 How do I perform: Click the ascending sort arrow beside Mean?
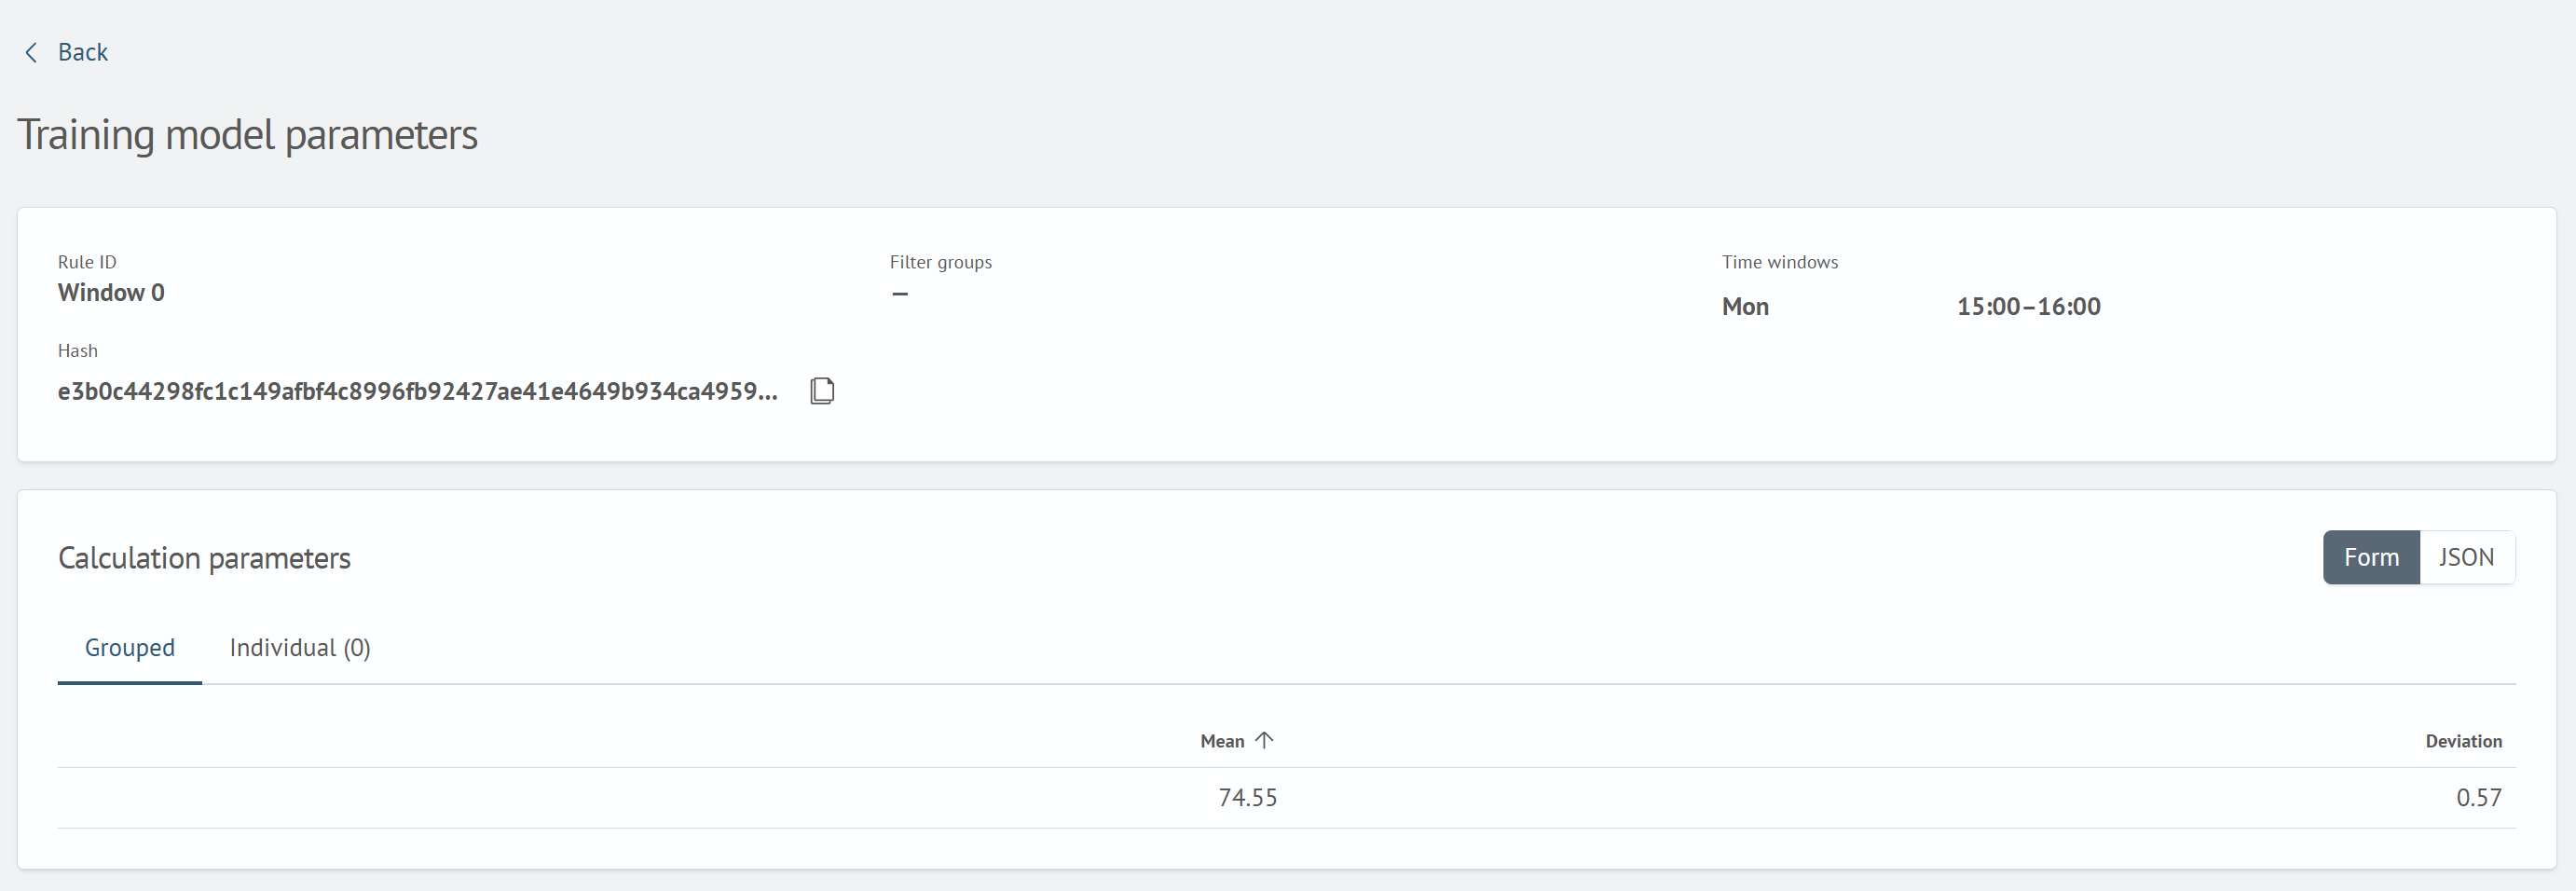click(x=1264, y=740)
